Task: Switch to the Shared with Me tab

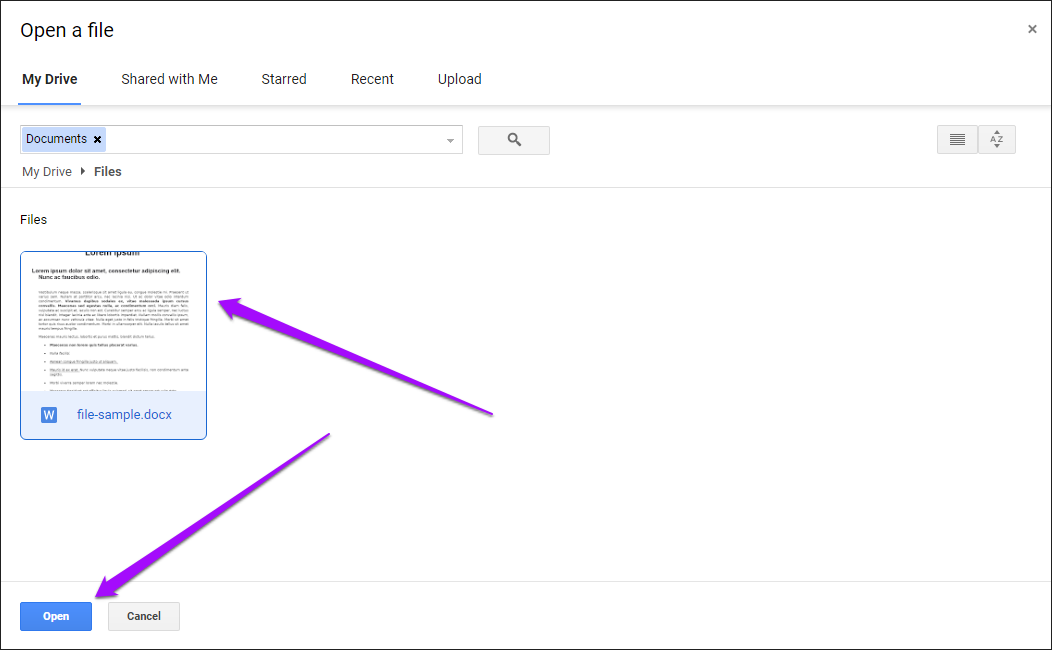Action: coord(169,79)
